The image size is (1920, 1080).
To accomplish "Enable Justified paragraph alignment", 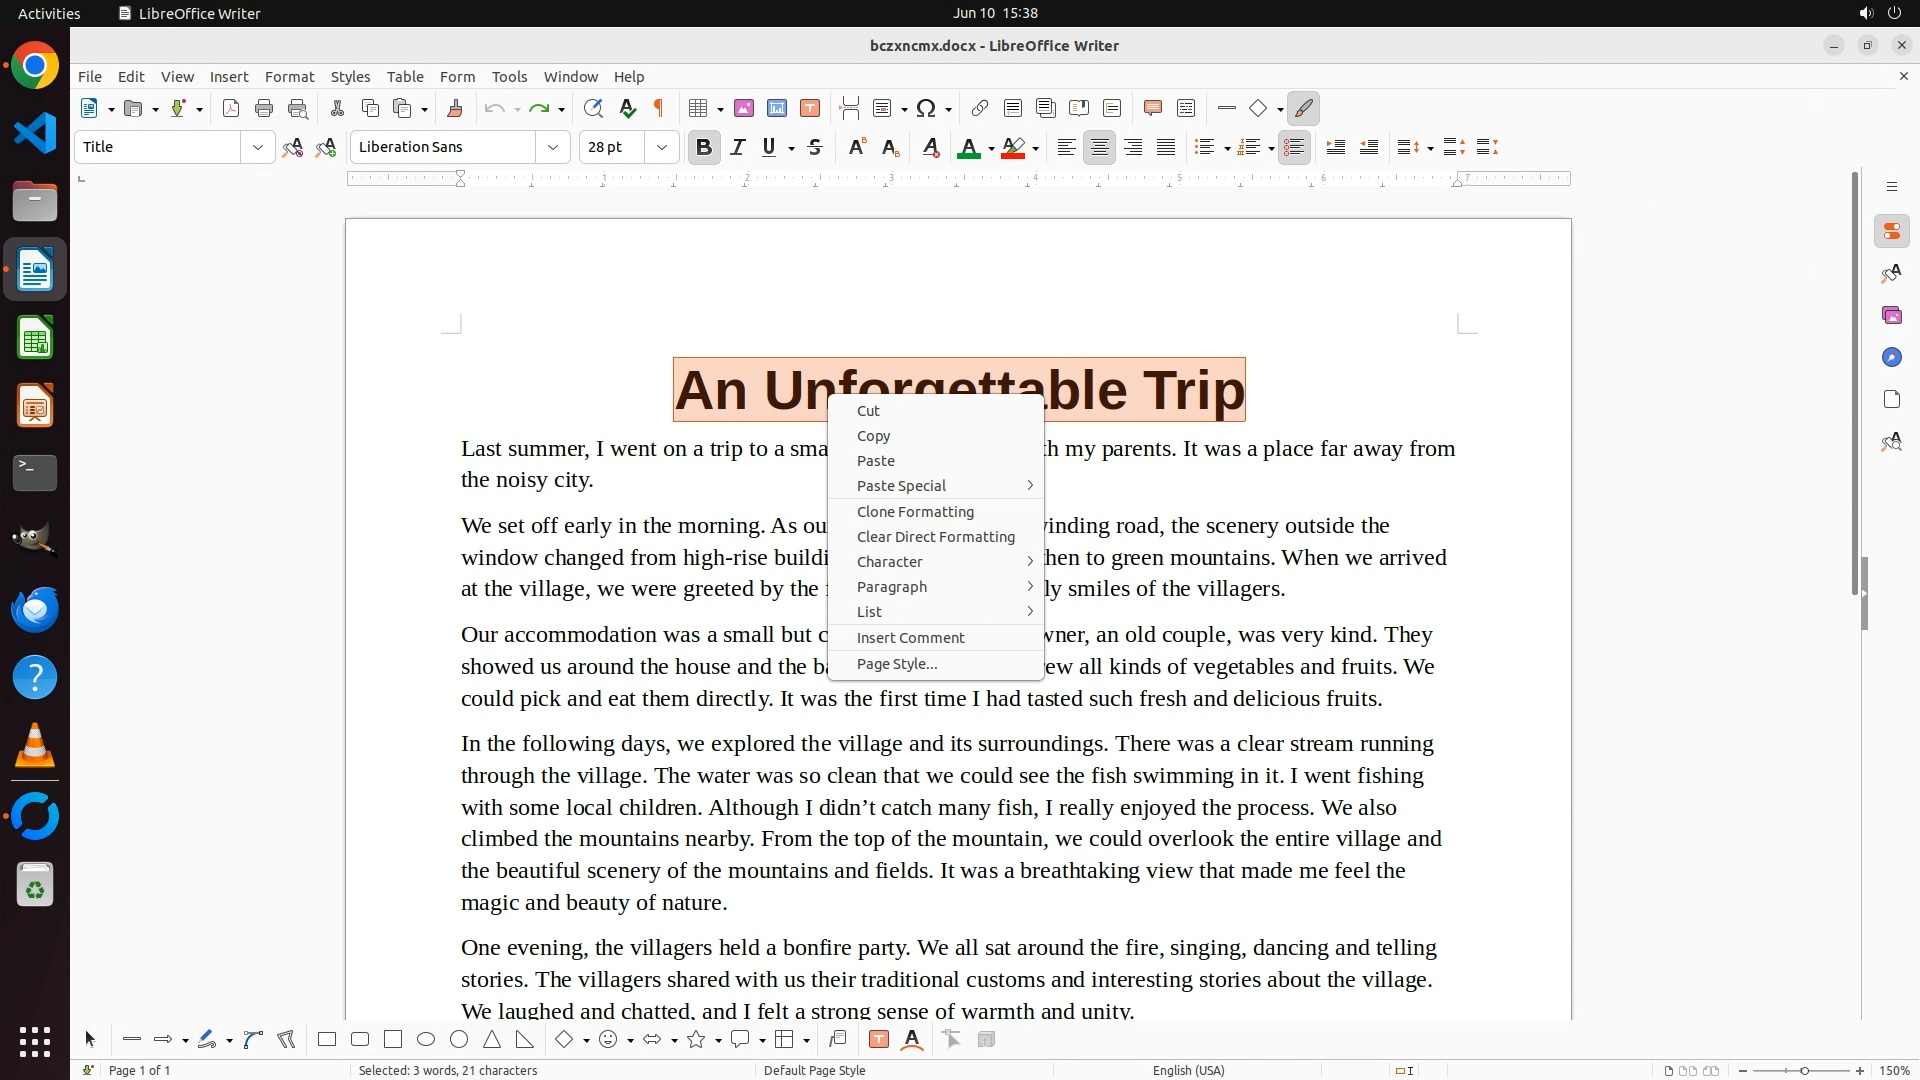I will (x=1166, y=148).
